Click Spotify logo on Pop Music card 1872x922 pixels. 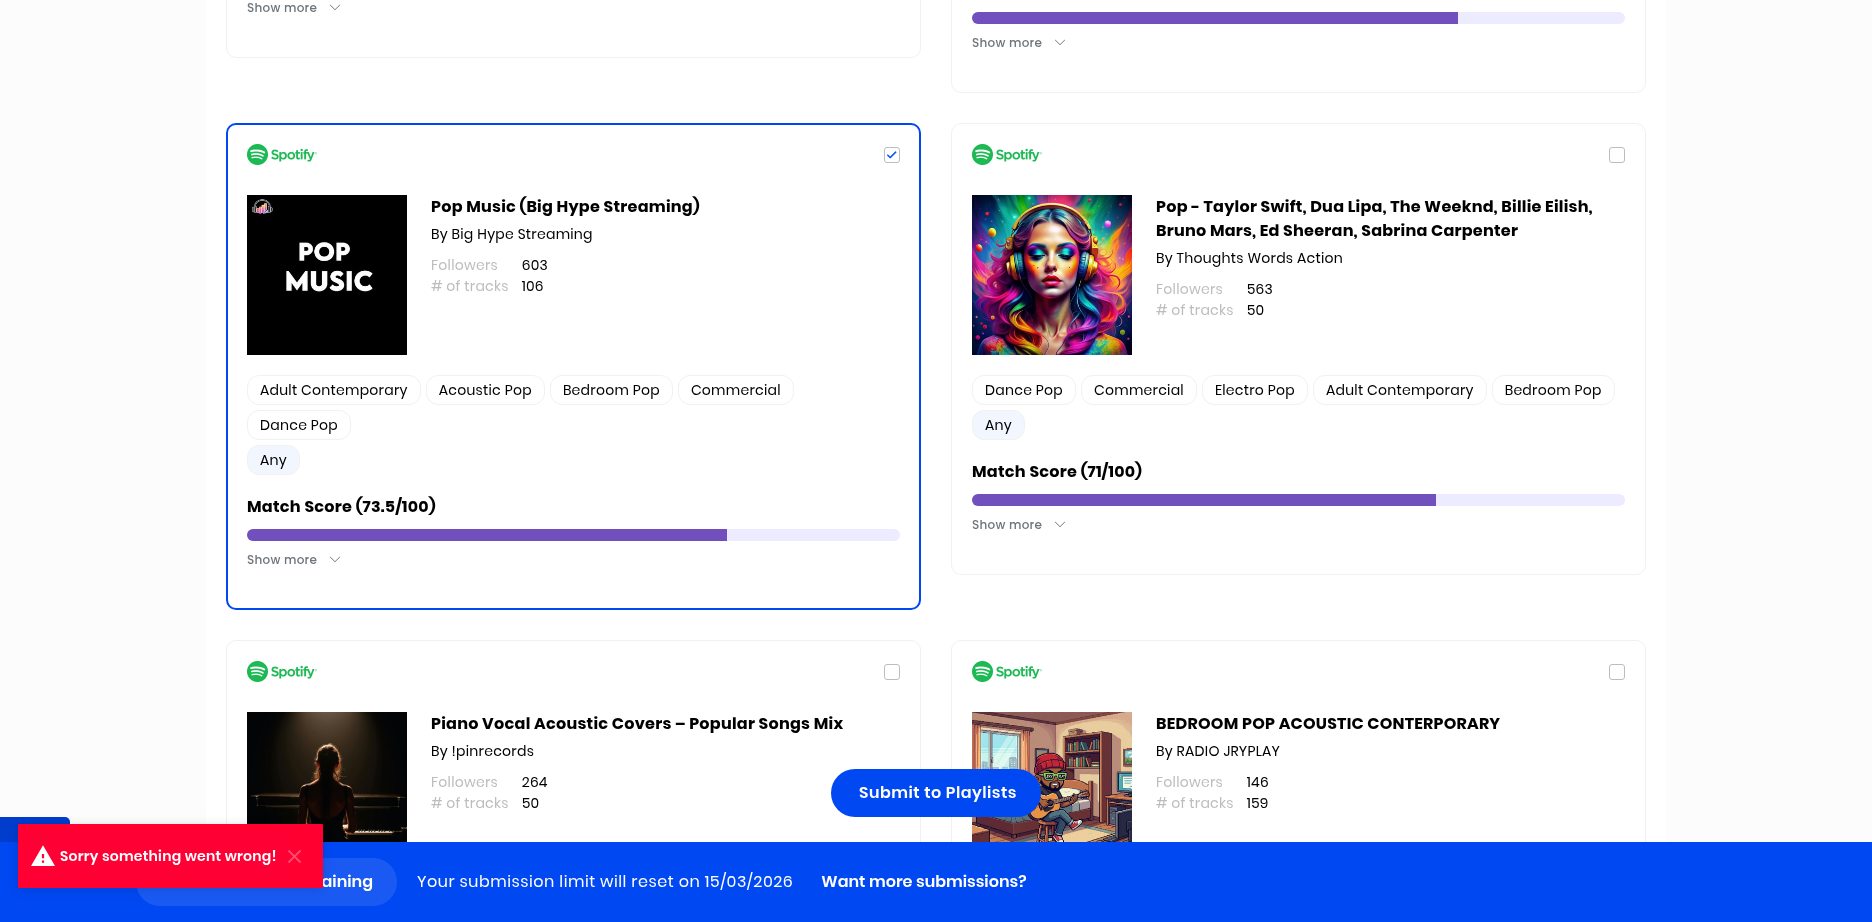(281, 155)
